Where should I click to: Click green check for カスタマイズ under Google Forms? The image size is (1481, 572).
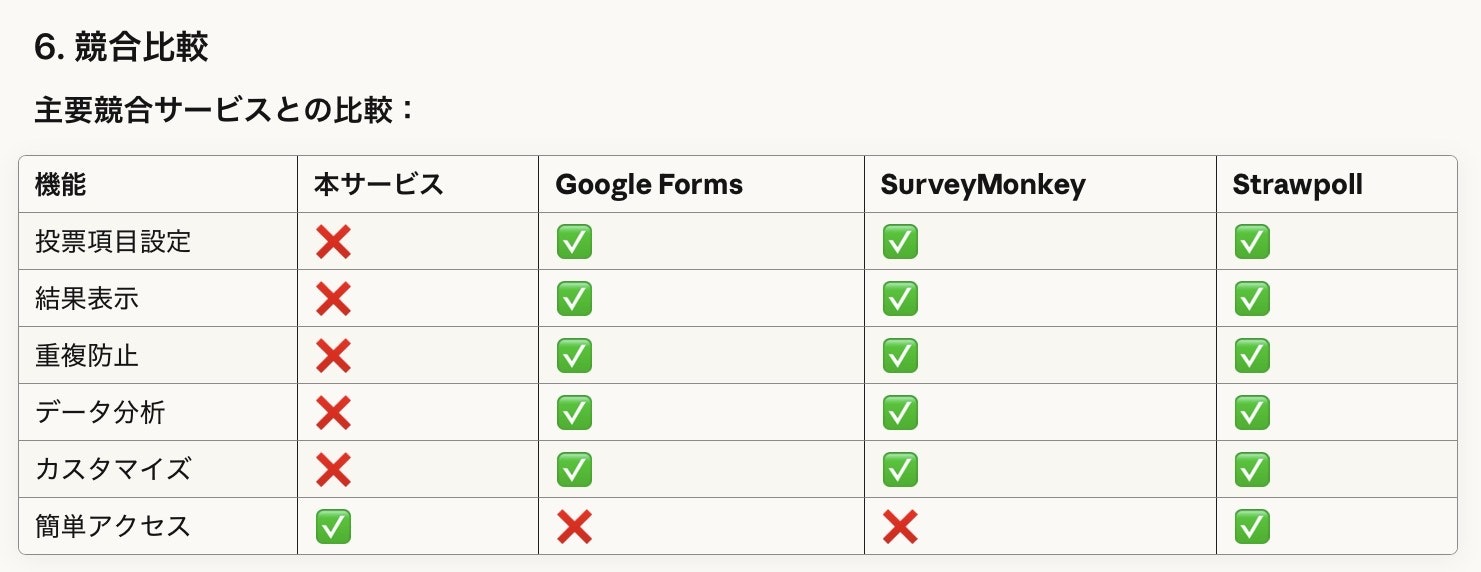pos(574,470)
